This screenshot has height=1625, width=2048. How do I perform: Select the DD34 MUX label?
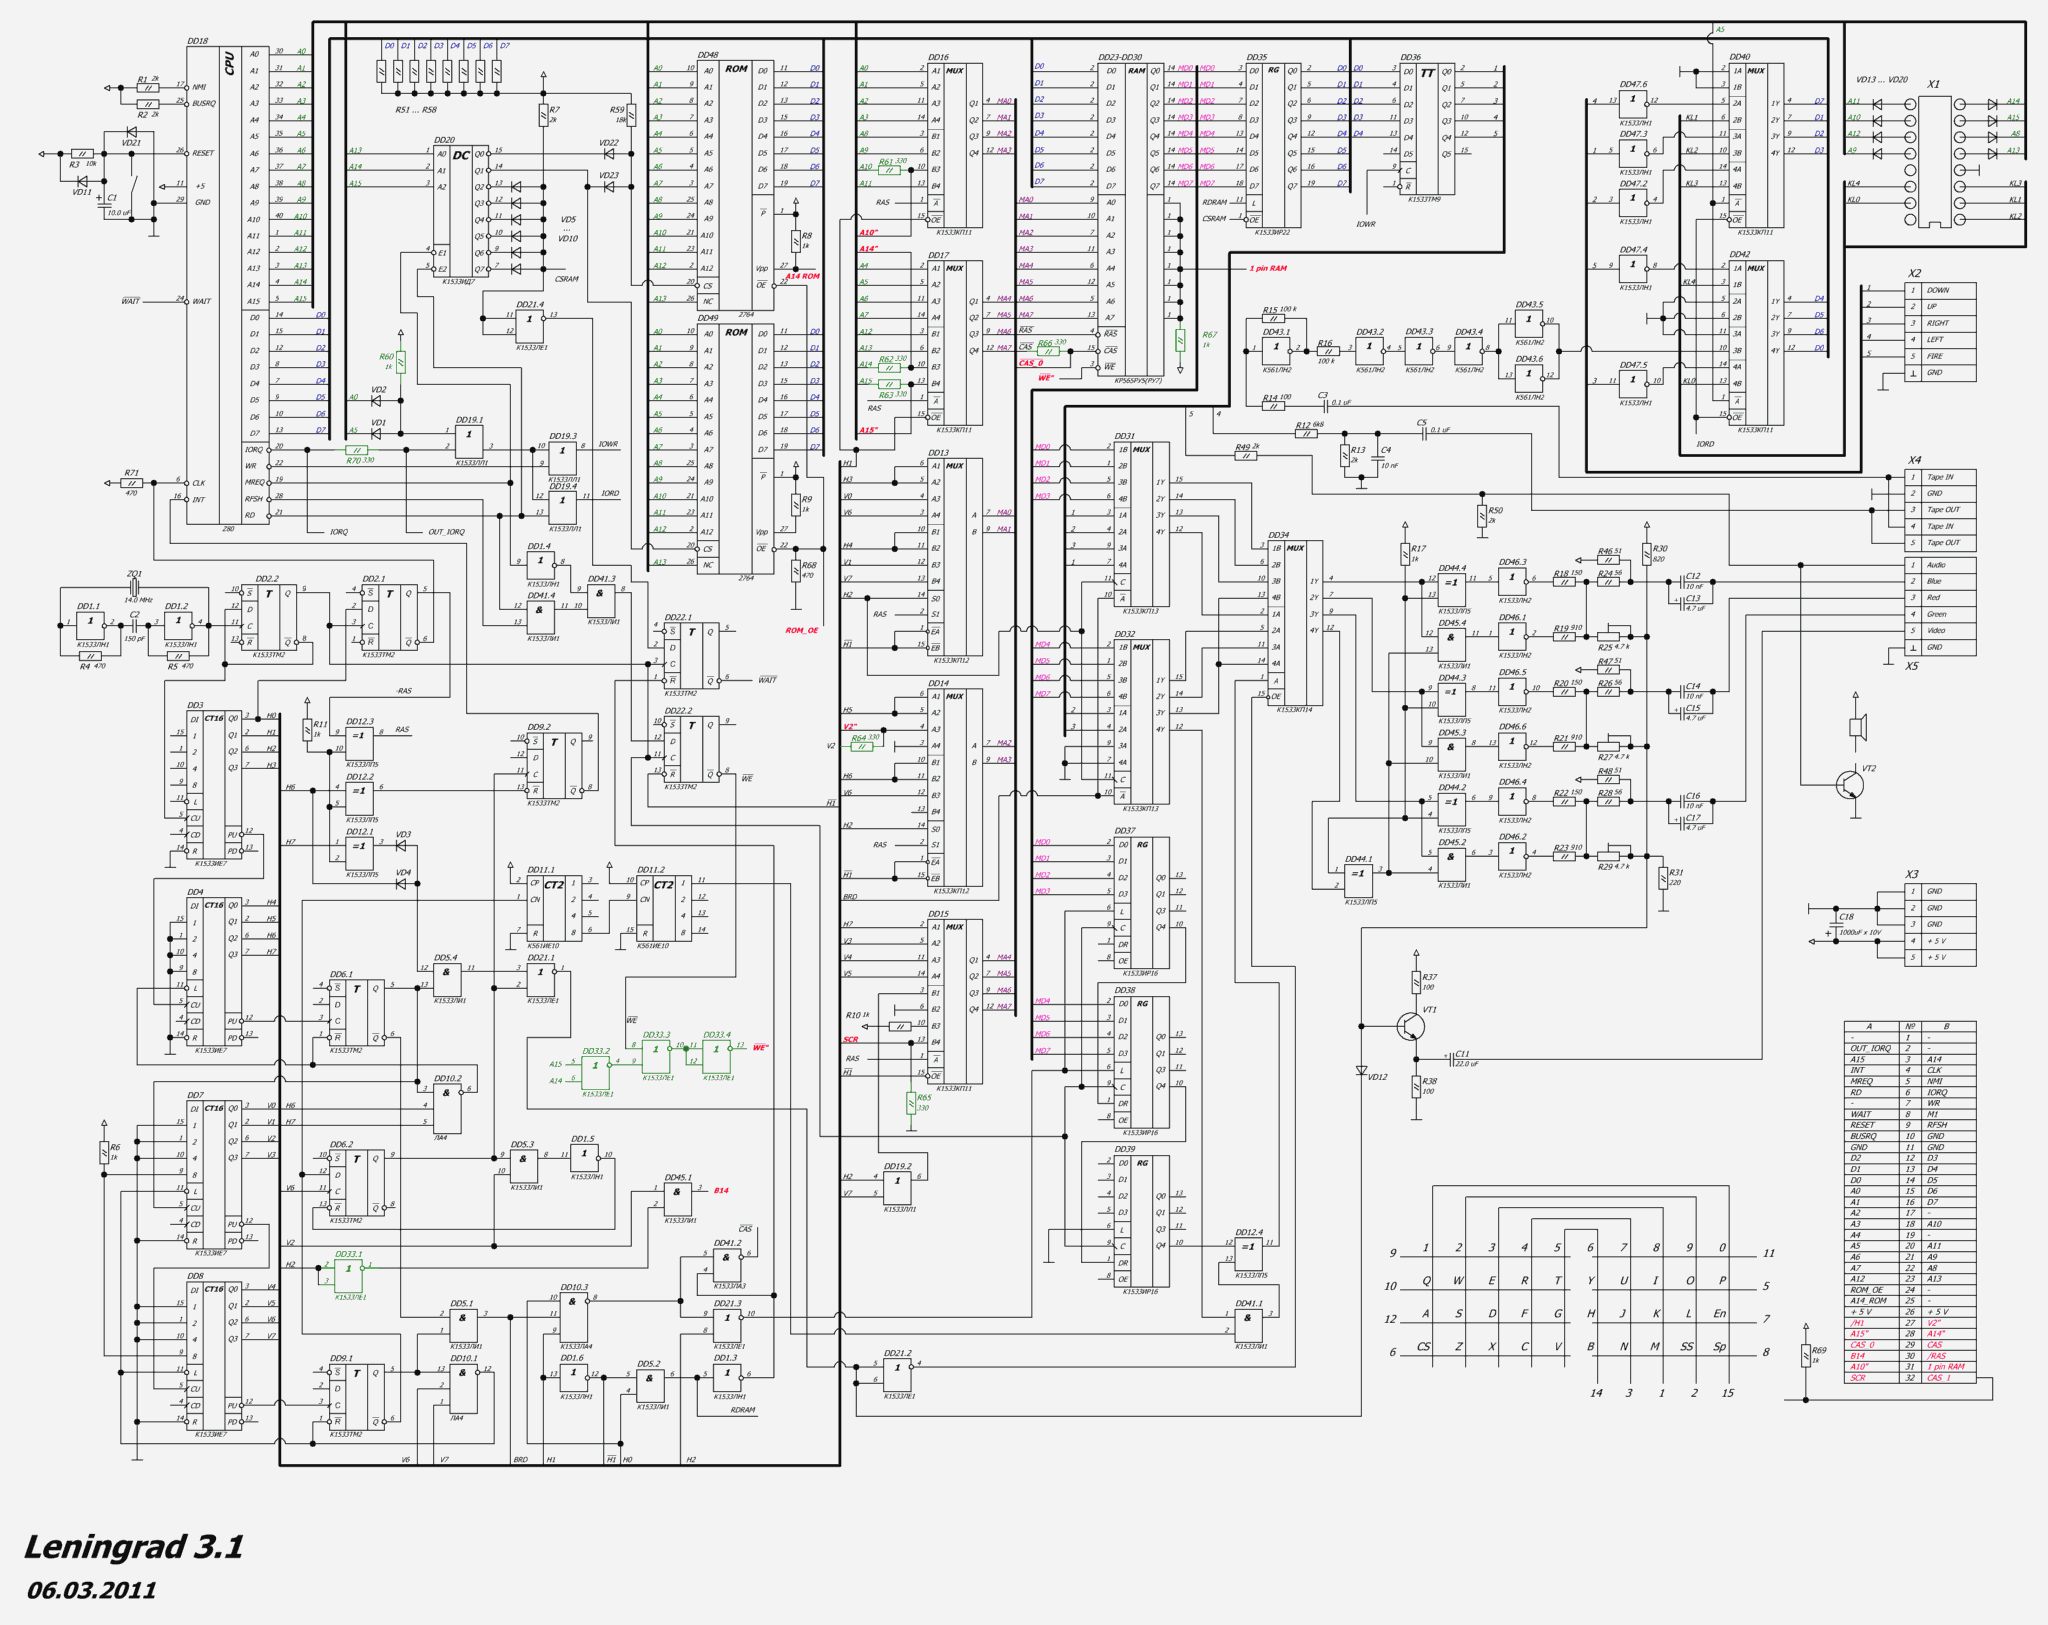(x=1279, y=535)
